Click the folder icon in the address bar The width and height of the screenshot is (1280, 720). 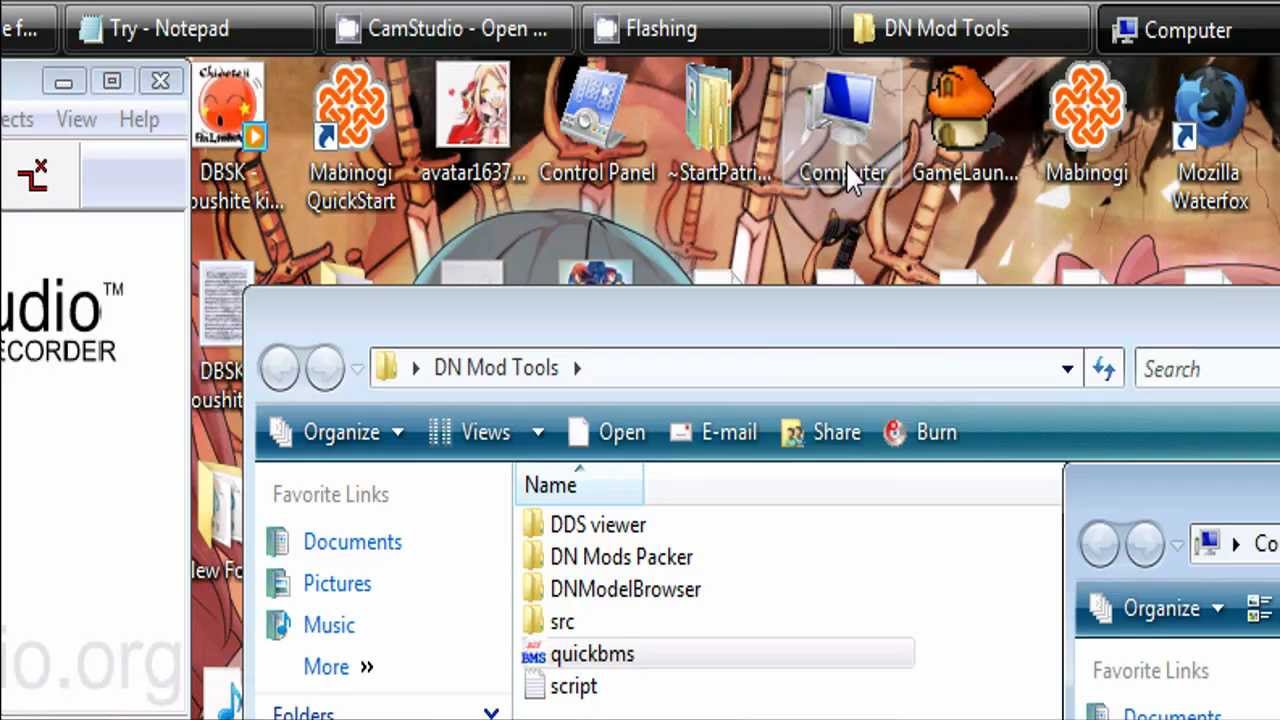(x=387, y=368)
